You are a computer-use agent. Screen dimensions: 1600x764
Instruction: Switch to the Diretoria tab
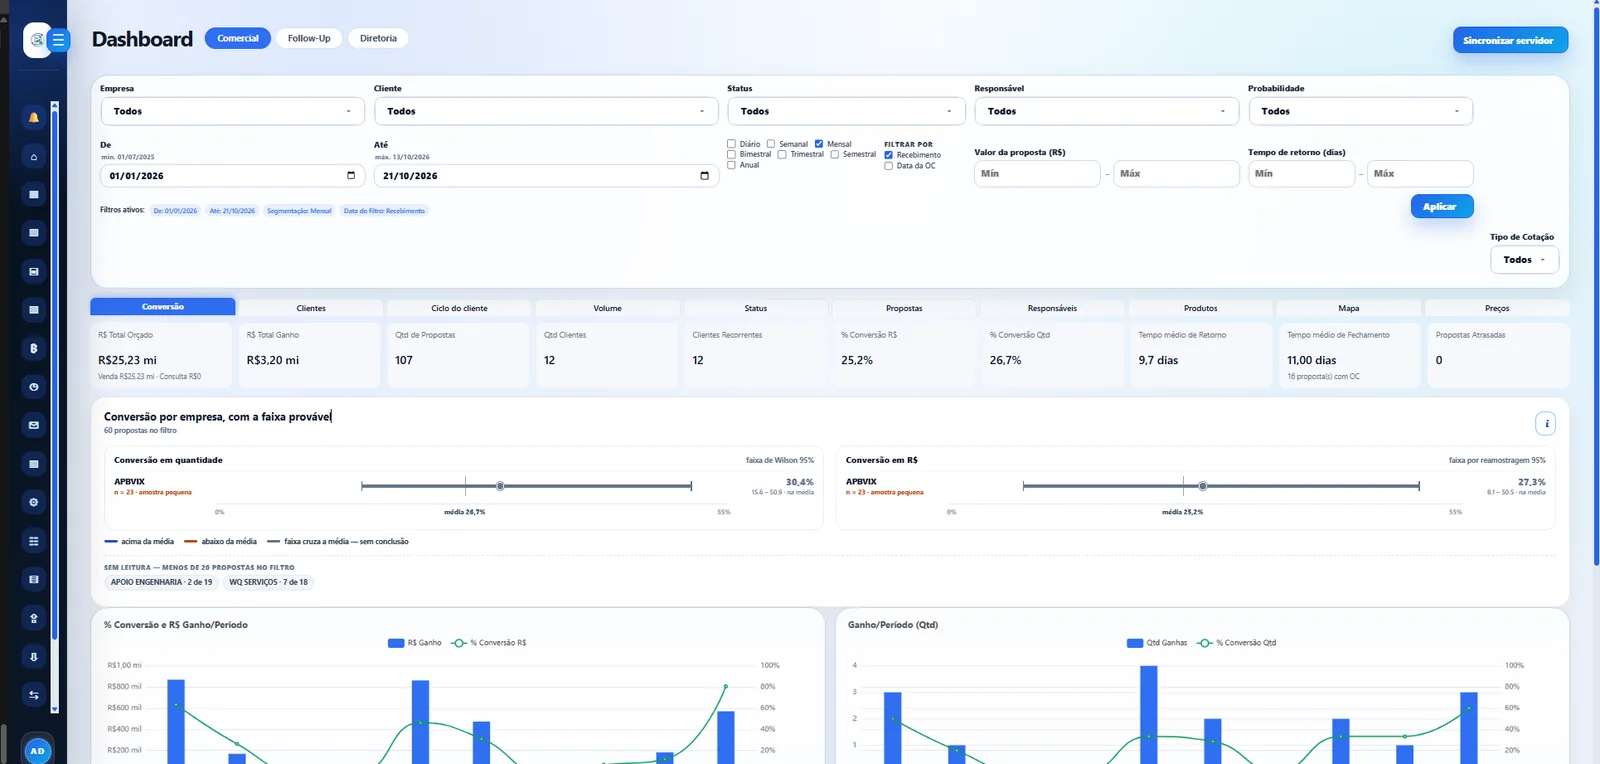click(x=378, y=39)
